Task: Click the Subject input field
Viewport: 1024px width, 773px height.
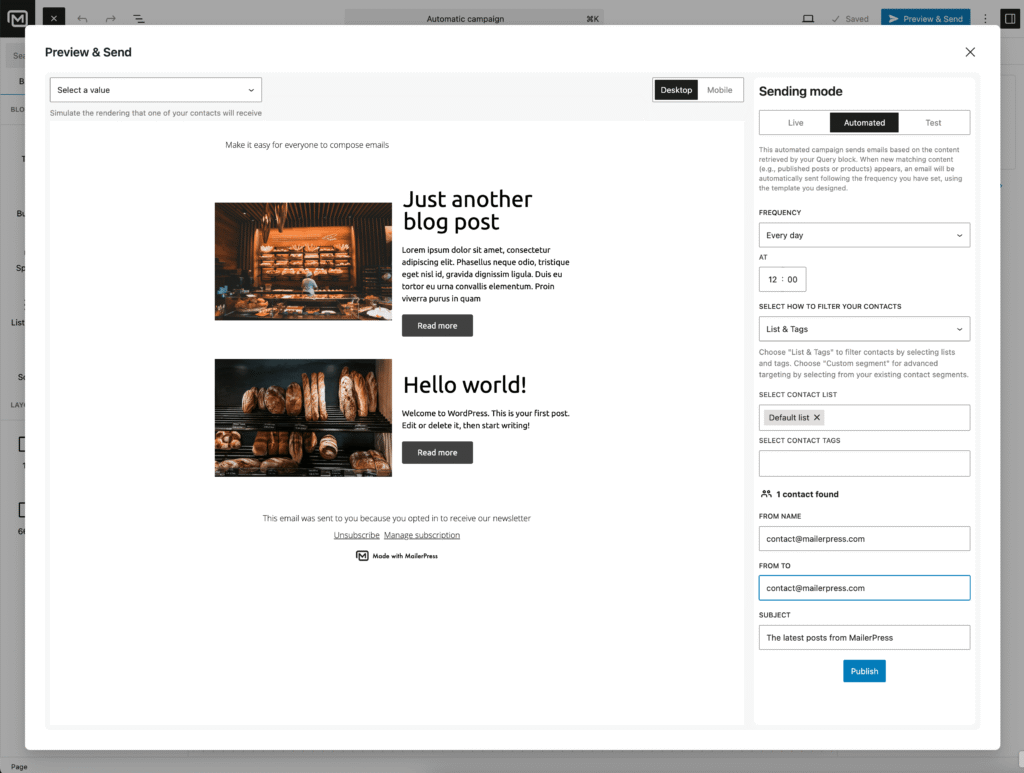Action: (864, 637)
